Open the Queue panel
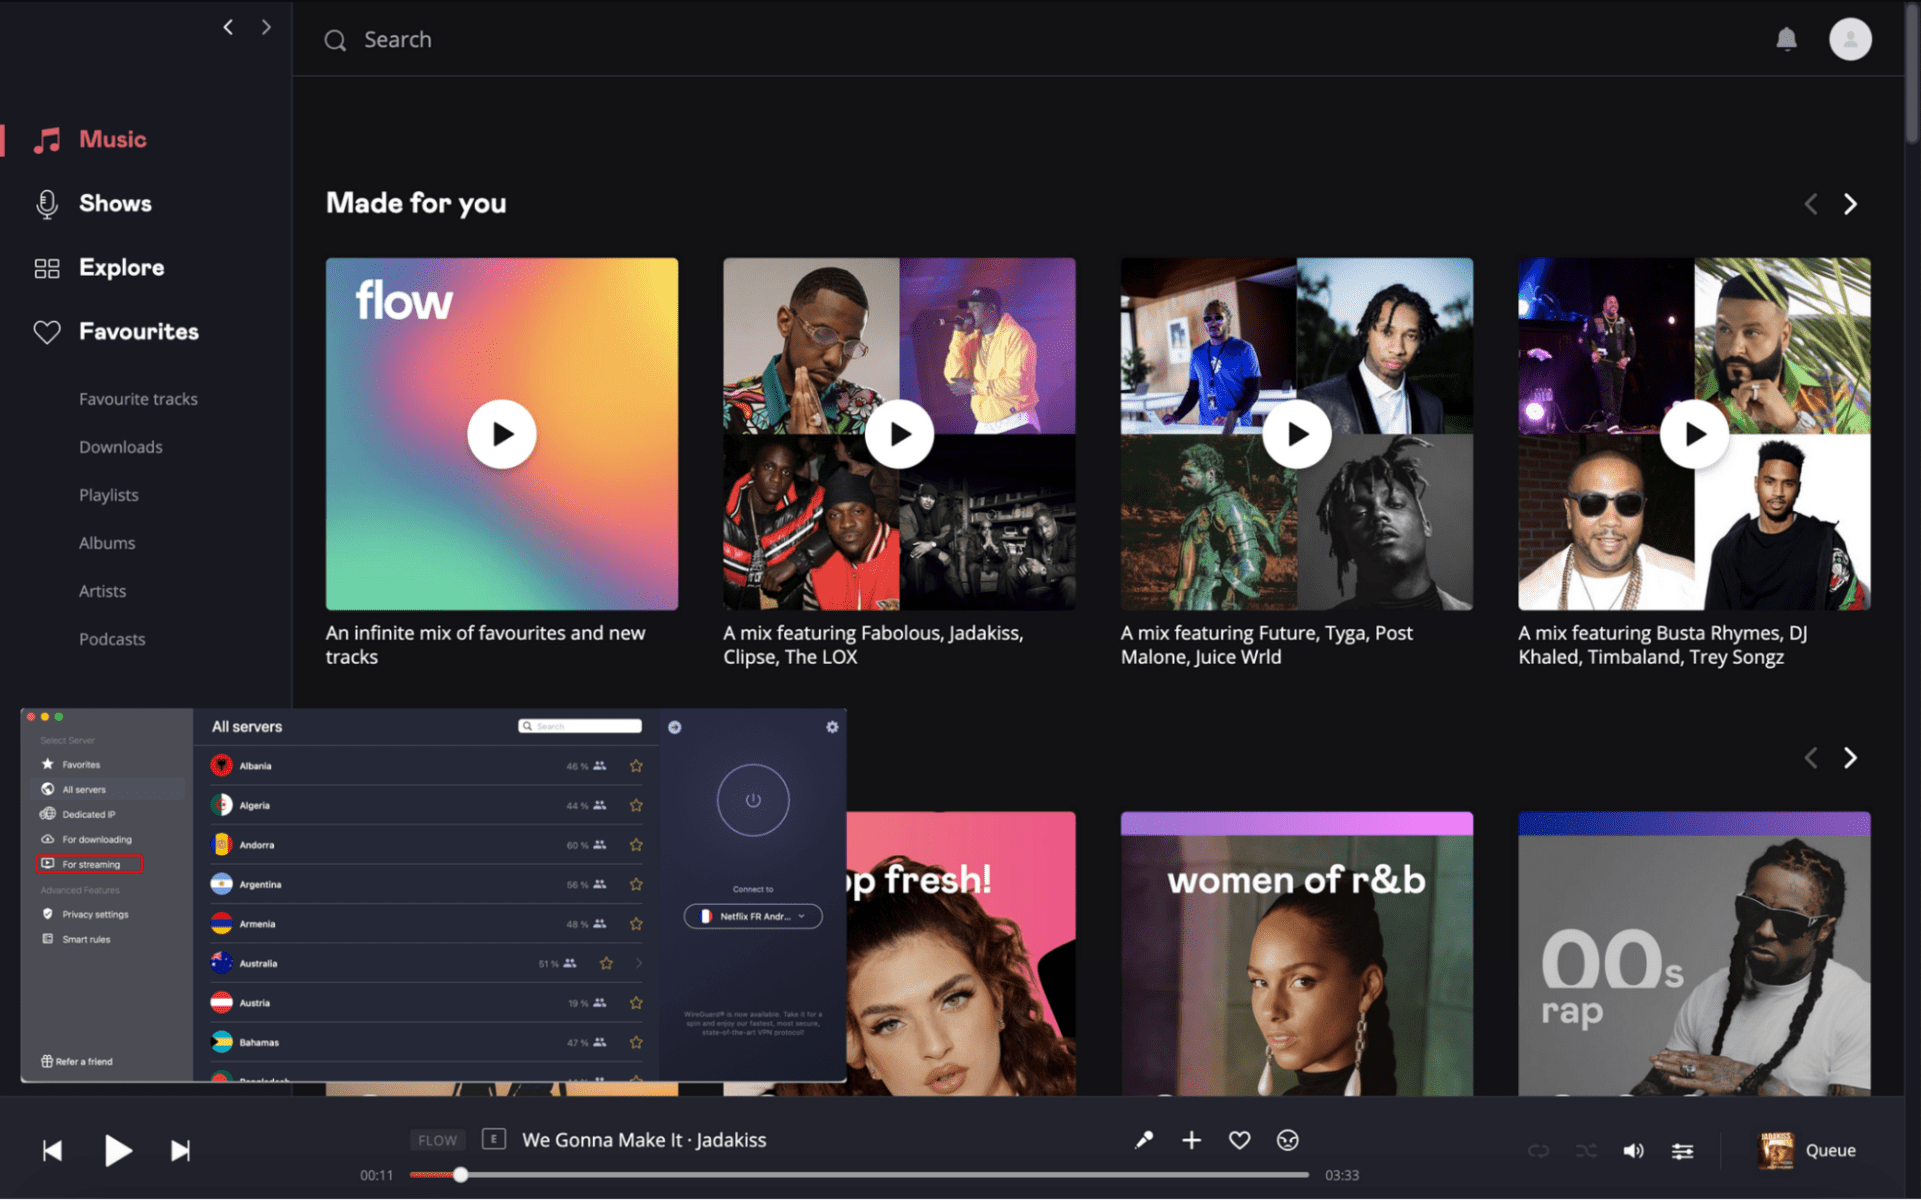The width and height of the screenshot is (1921, 1200). pos(1830,1150)
